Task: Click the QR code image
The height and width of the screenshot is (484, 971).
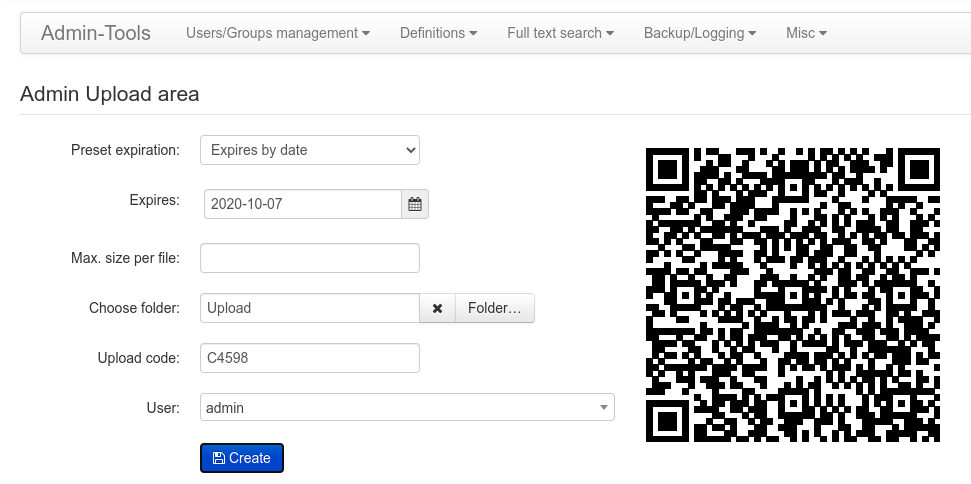Action: tap(793, 295)
